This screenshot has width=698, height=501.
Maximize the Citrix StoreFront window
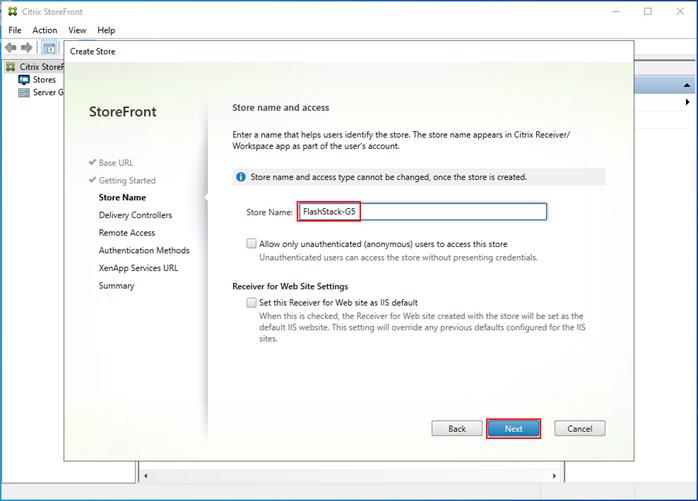pyautogui.click(x=648, y=12)
